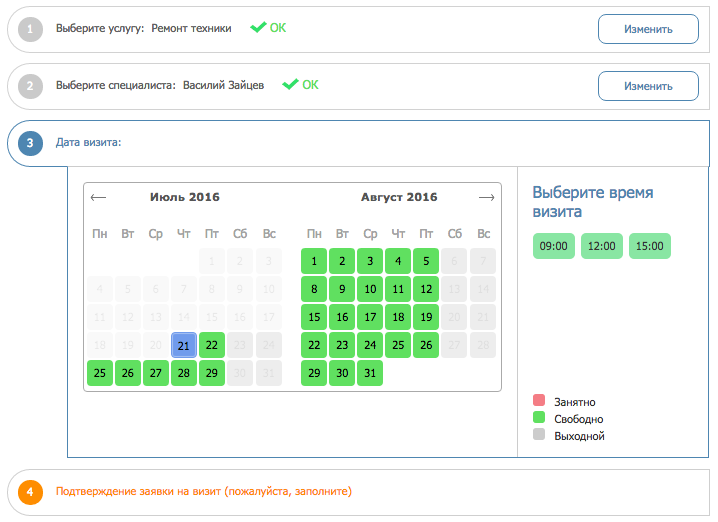This screenshot has width=718, height=522.
Task: Select August 30 in the calendar
Action: pyautogui.click(x=342, y=373)
